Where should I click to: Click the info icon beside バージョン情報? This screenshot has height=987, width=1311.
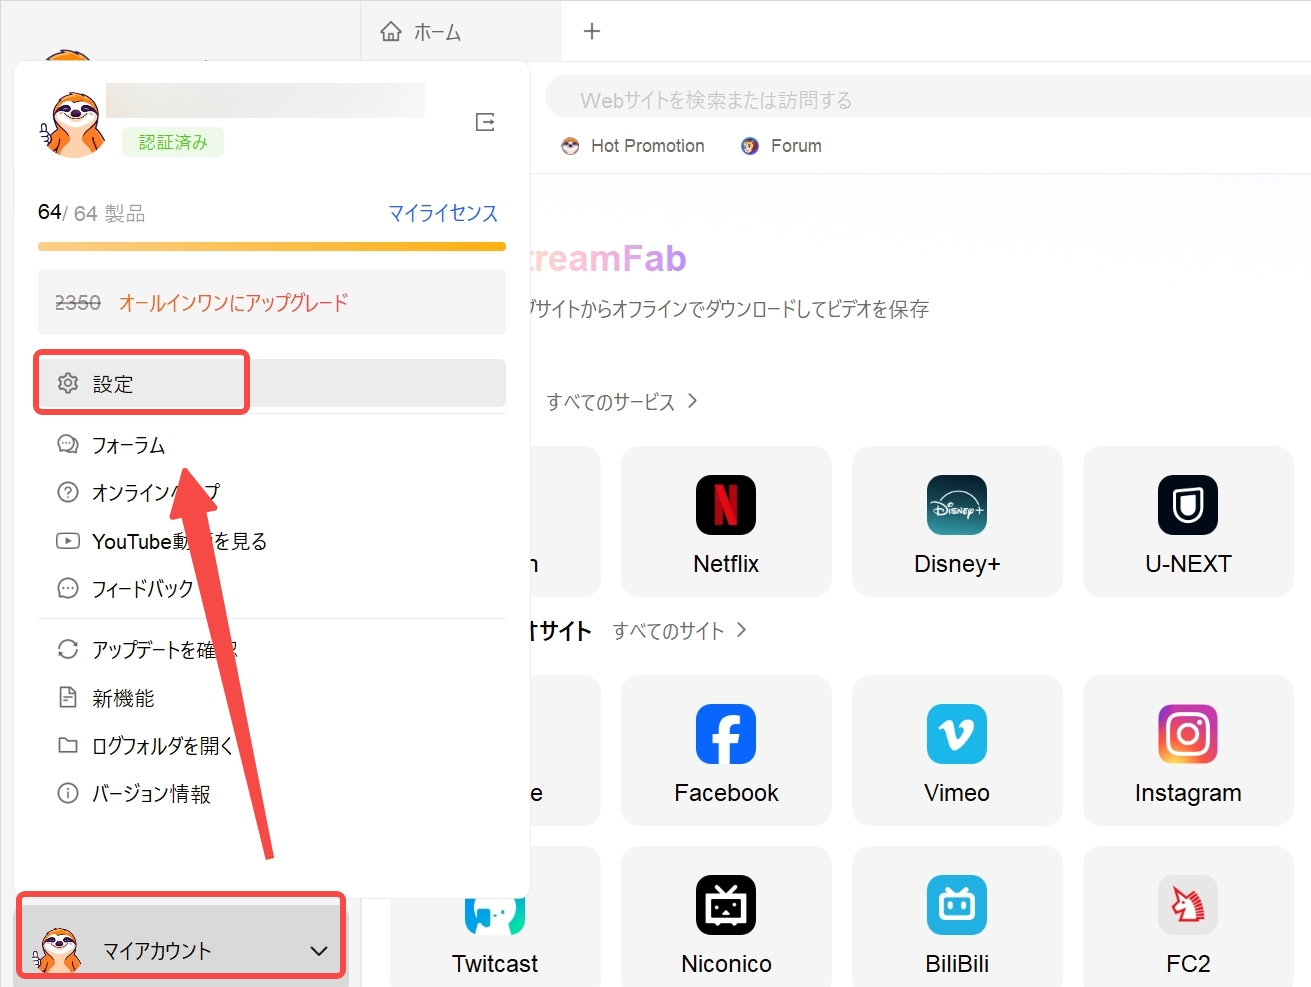click(x=68, y=793)
